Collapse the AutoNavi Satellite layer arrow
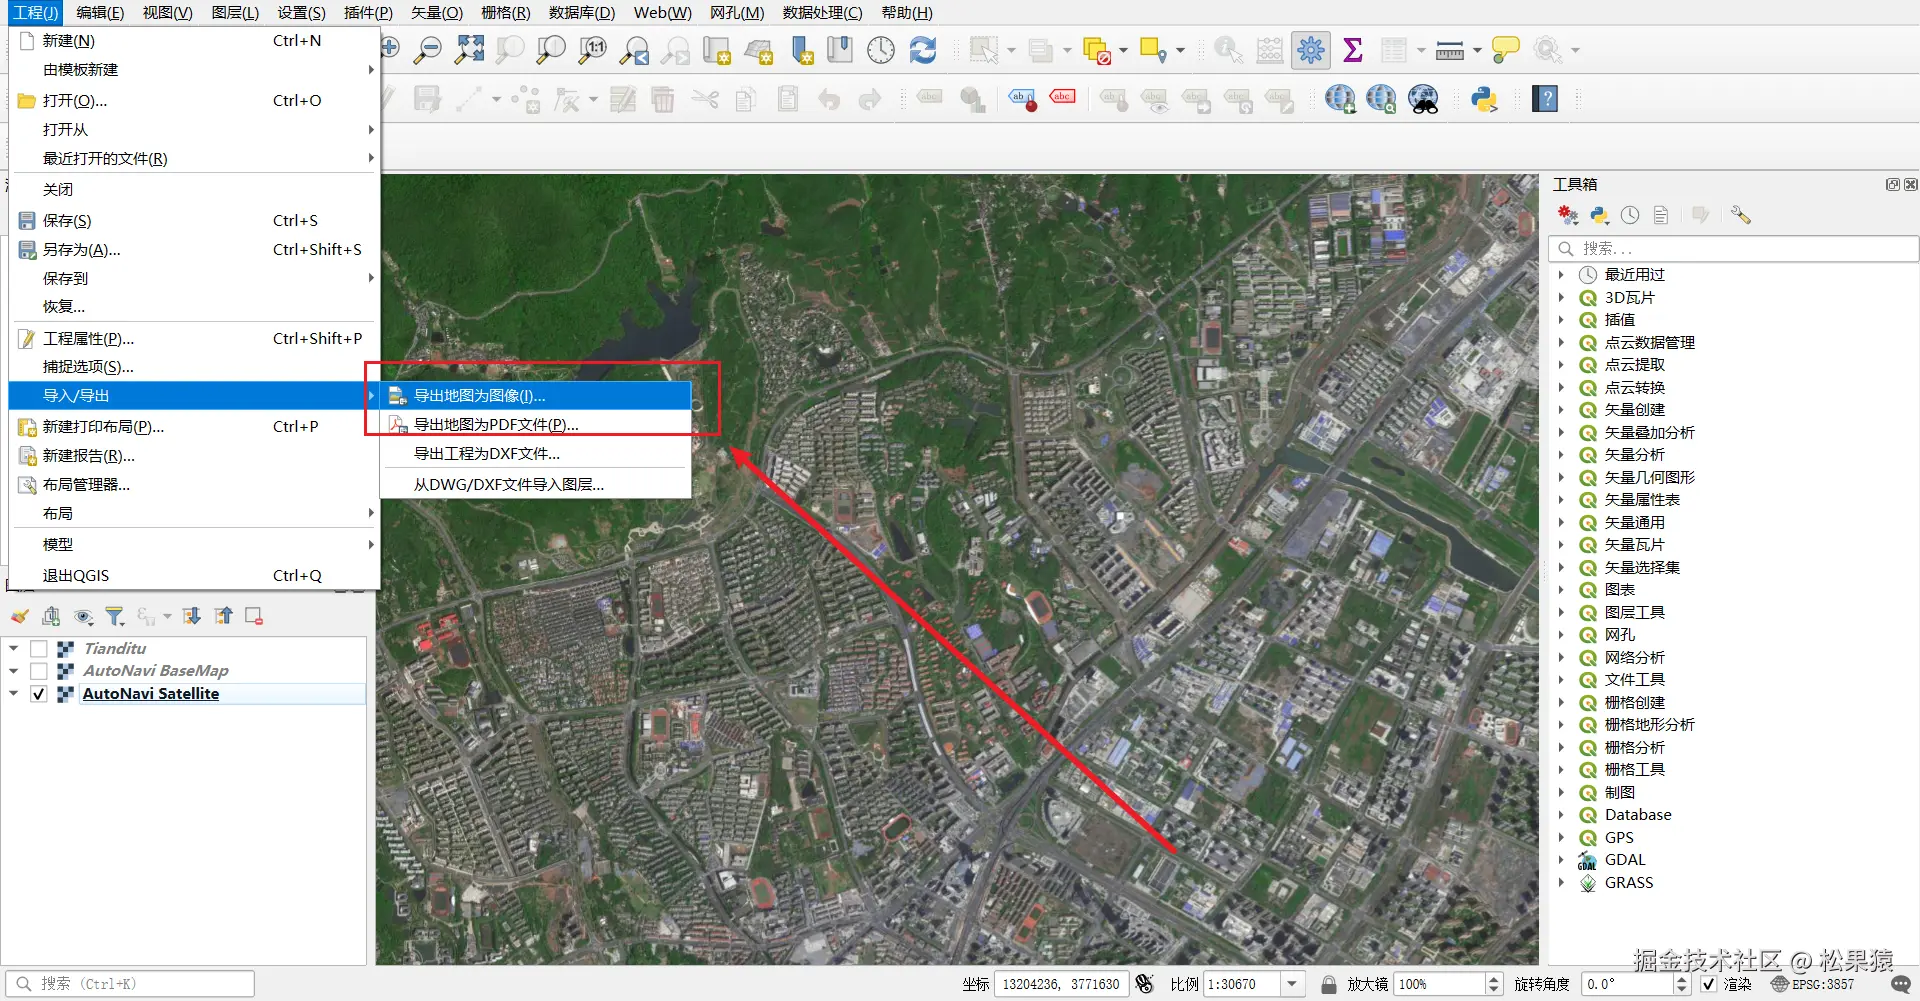Image resolution: width=1920 pixels, height=1001 pixels. tap(14, 694)
